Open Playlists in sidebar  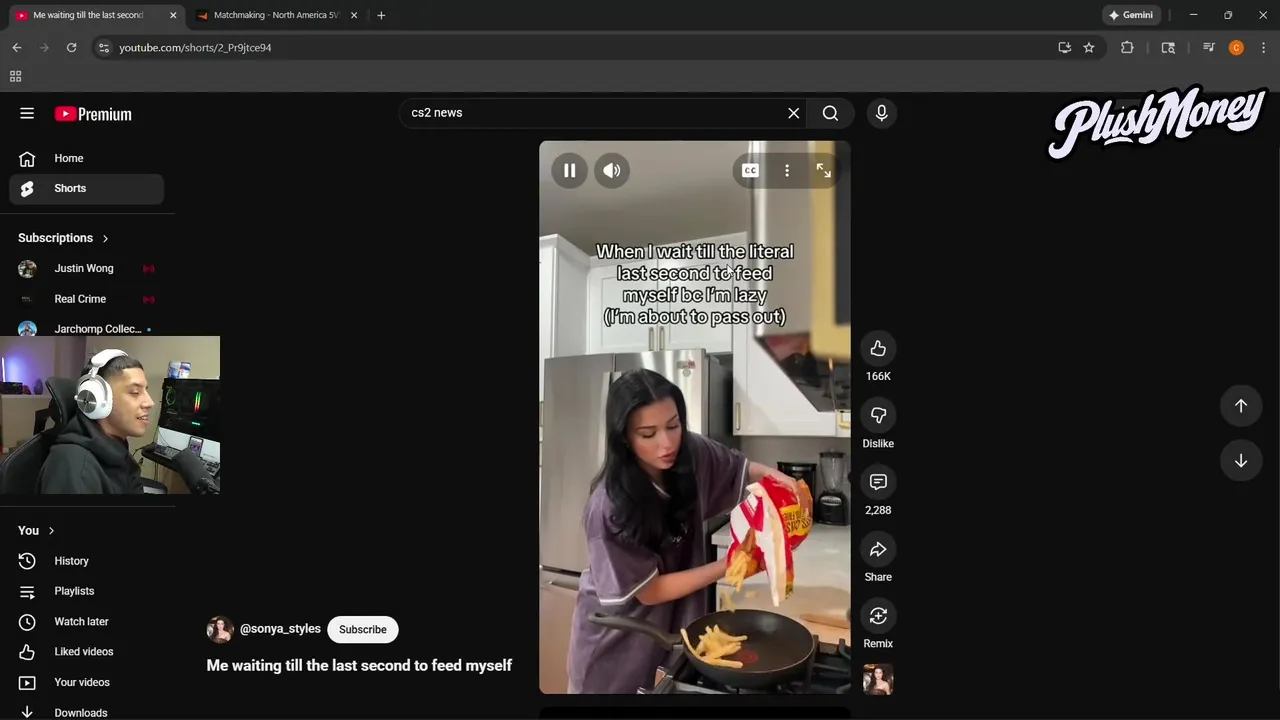click(x=87, y=591)
